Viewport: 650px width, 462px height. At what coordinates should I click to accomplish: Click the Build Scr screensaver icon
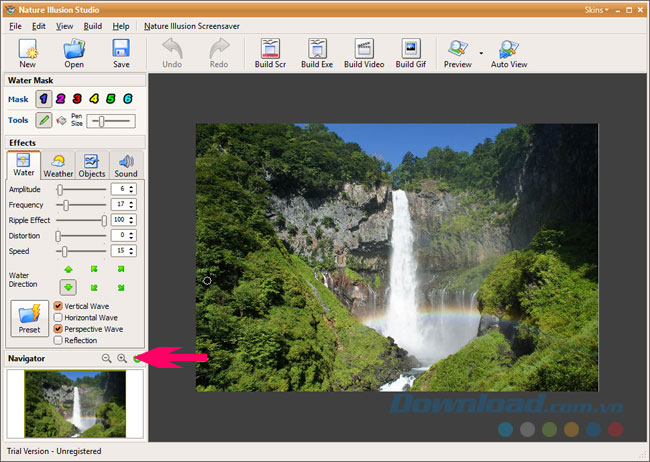(x=268, y=53)
